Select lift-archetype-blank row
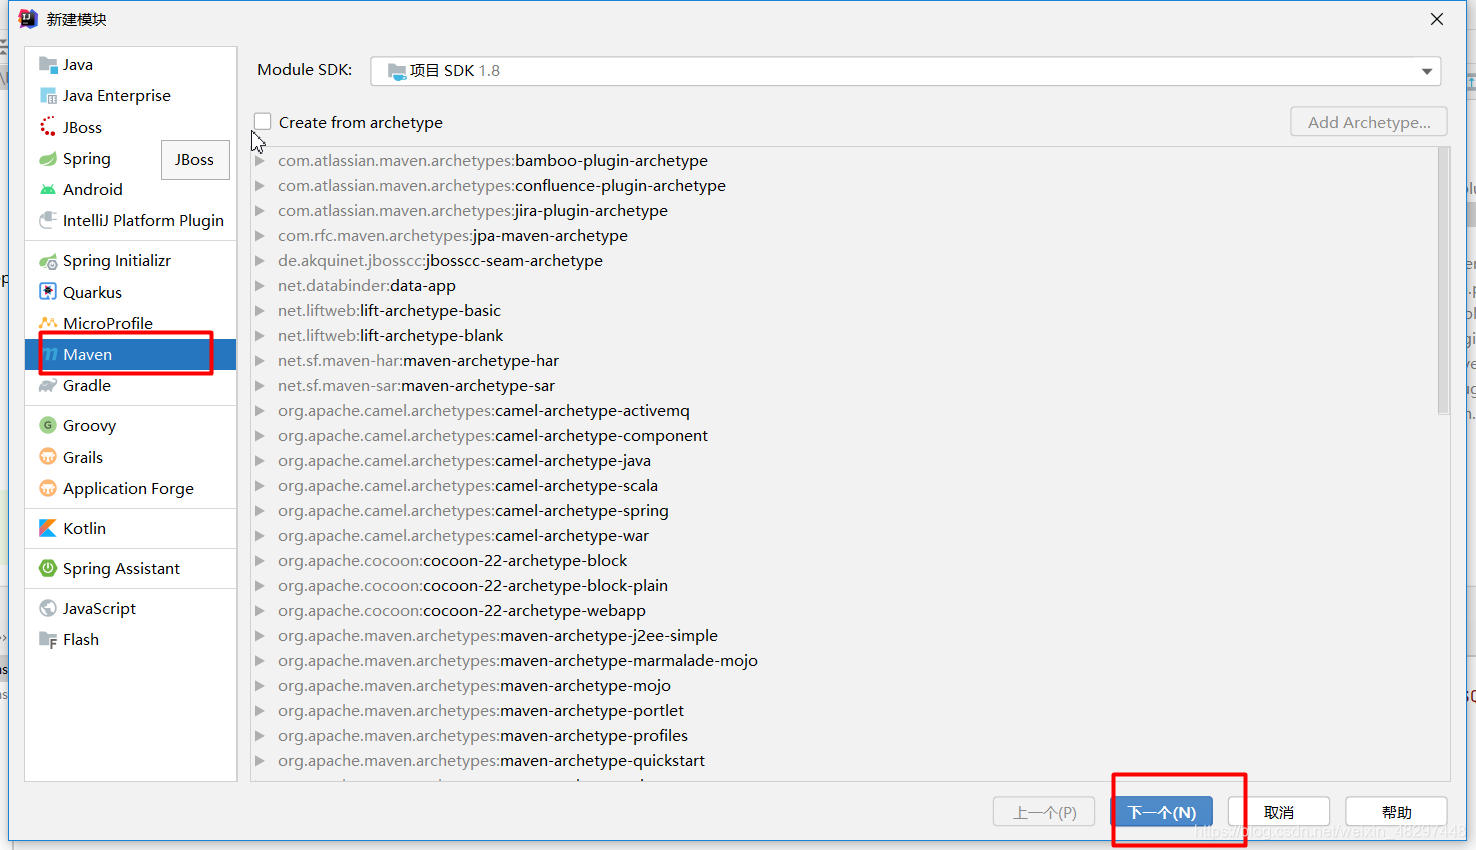Image resolution: width=1476 pixels, height=850 pixels. click(x=844, y=336)
